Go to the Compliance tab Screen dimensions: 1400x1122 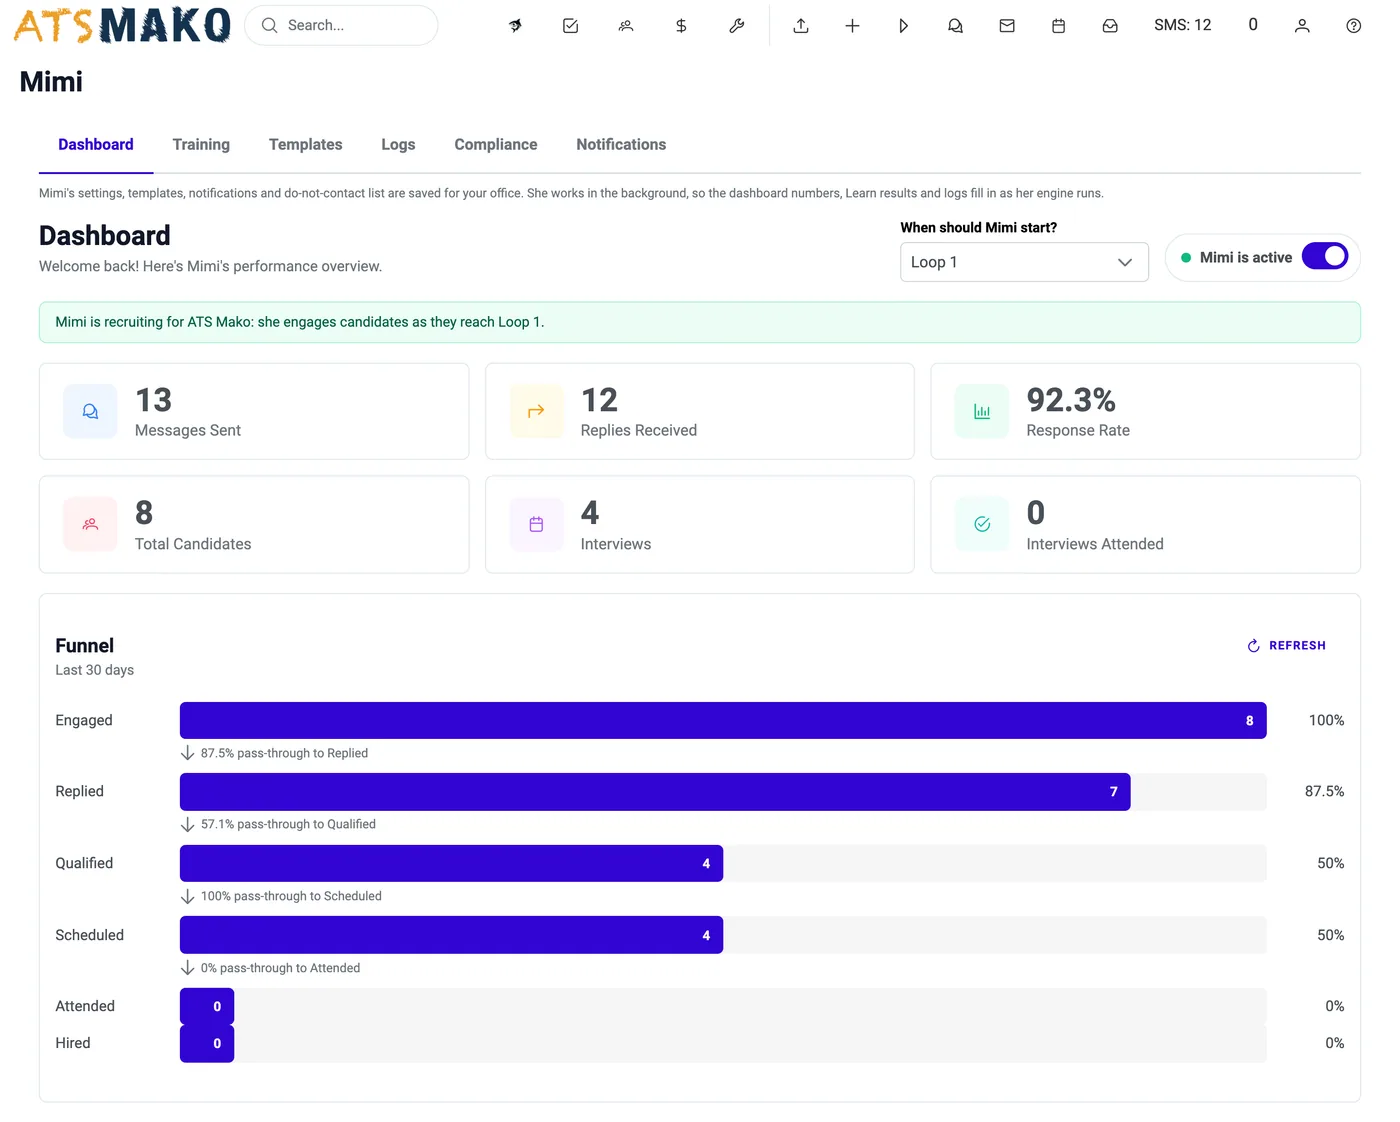[496, 145]
